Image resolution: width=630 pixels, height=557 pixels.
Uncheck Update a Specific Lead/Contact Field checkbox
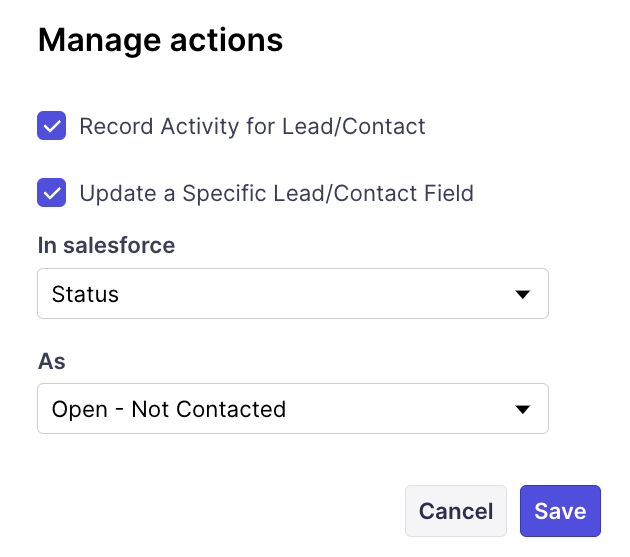(x=51, y=193)
